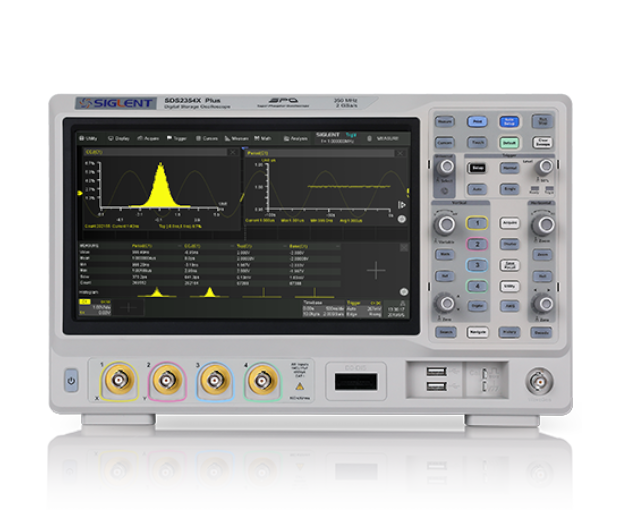
Task: Open the Utility menu on screen
Action: tap(90, 138)
